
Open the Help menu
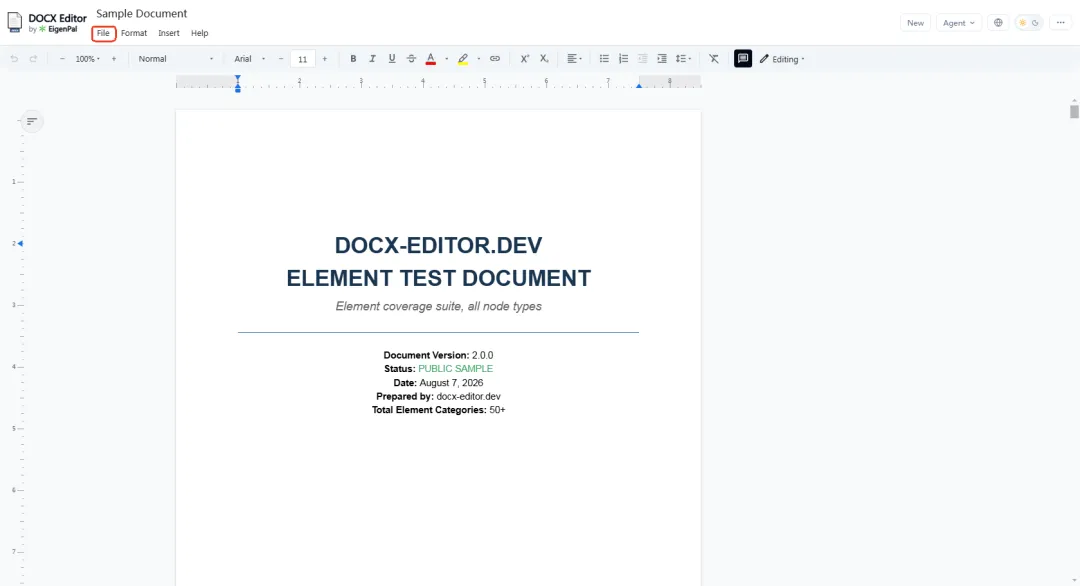click(200, 33)
